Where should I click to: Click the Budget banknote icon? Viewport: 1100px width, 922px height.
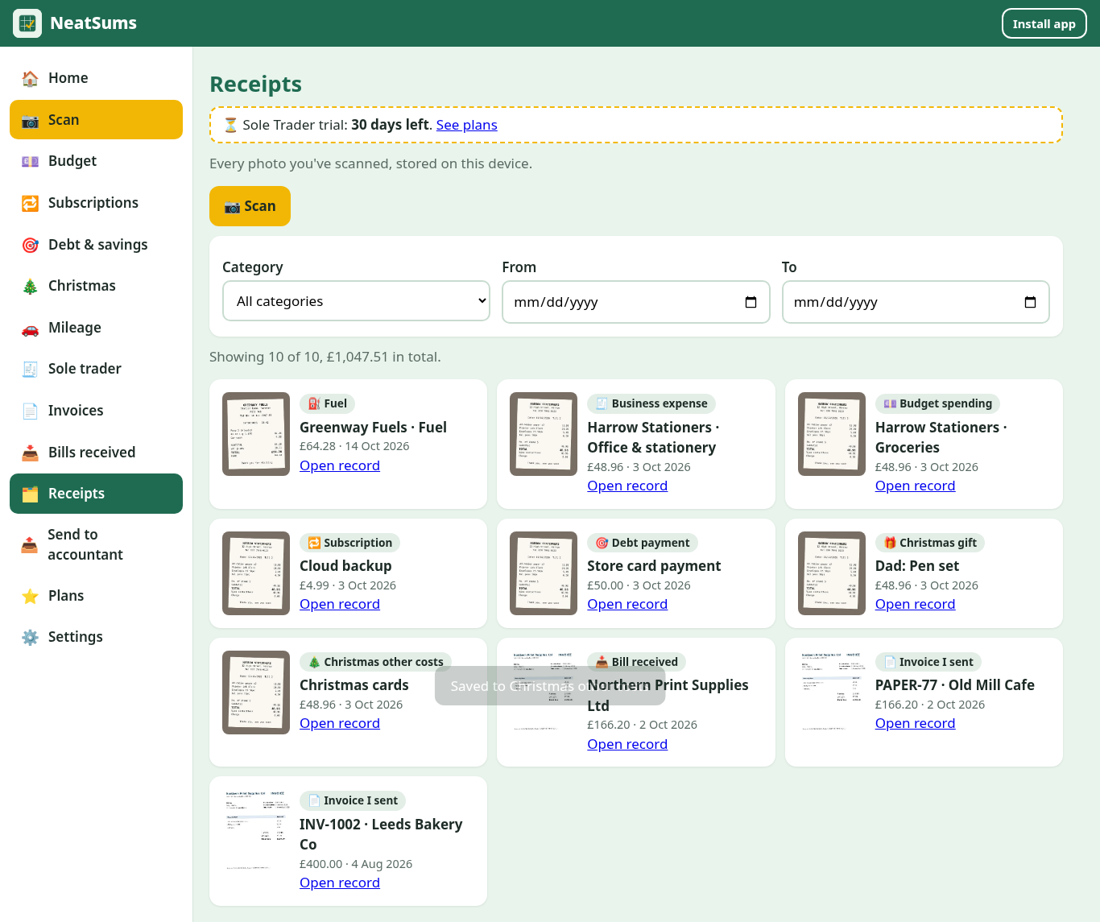click(30, 161)
